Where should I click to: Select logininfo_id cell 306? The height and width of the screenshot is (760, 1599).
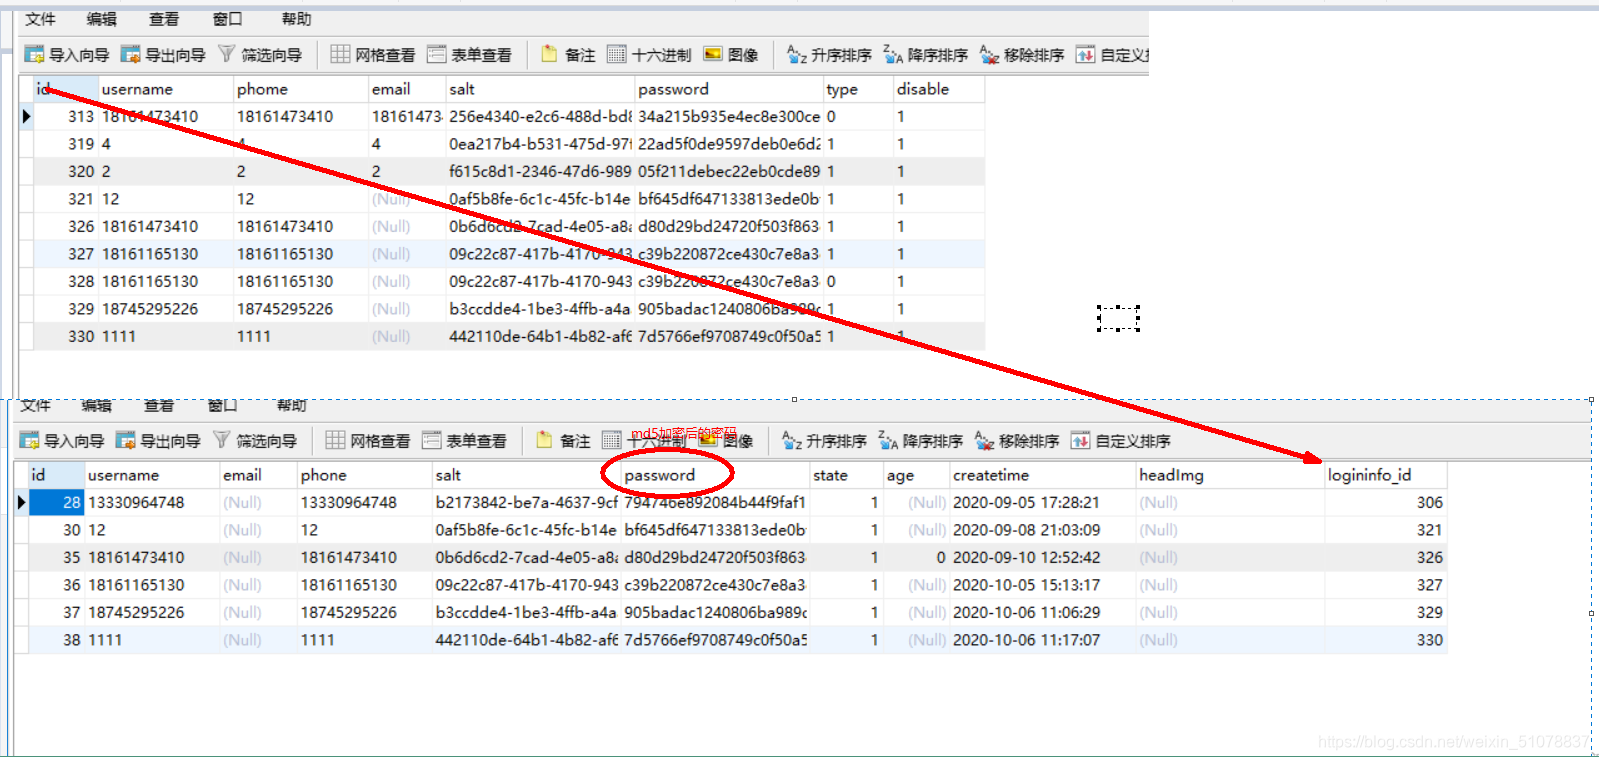[1386, 502]
